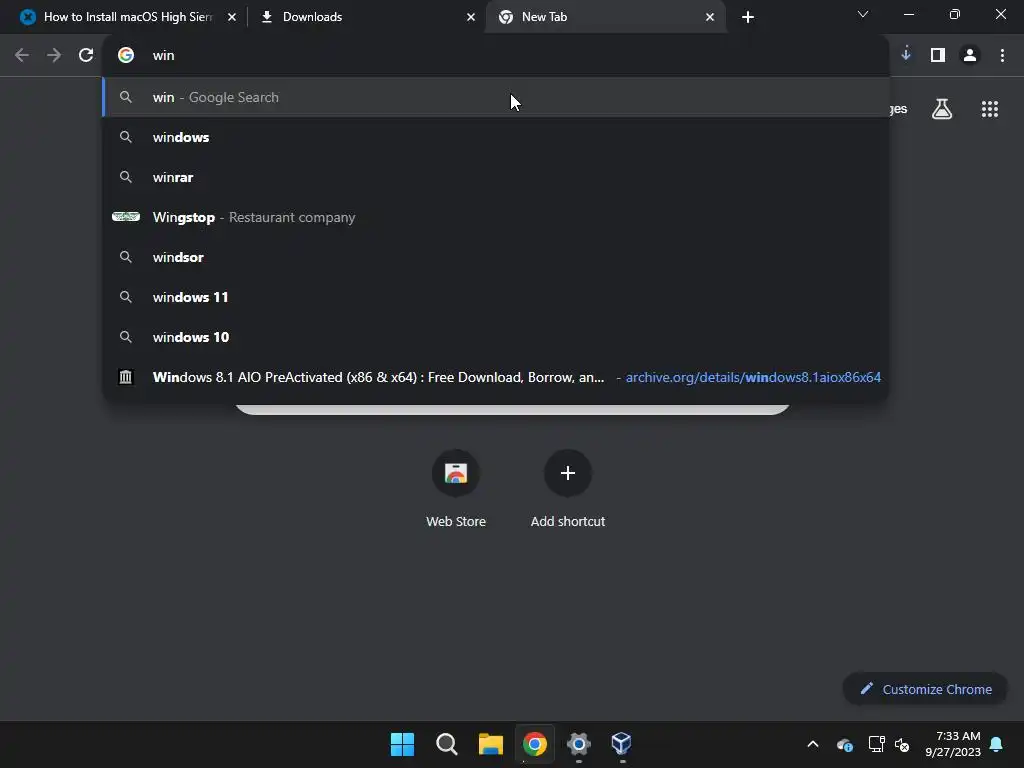This screenshot has height=768, width=1024.
Task: Open the Chrome profile icon
Action: (970, 56)
